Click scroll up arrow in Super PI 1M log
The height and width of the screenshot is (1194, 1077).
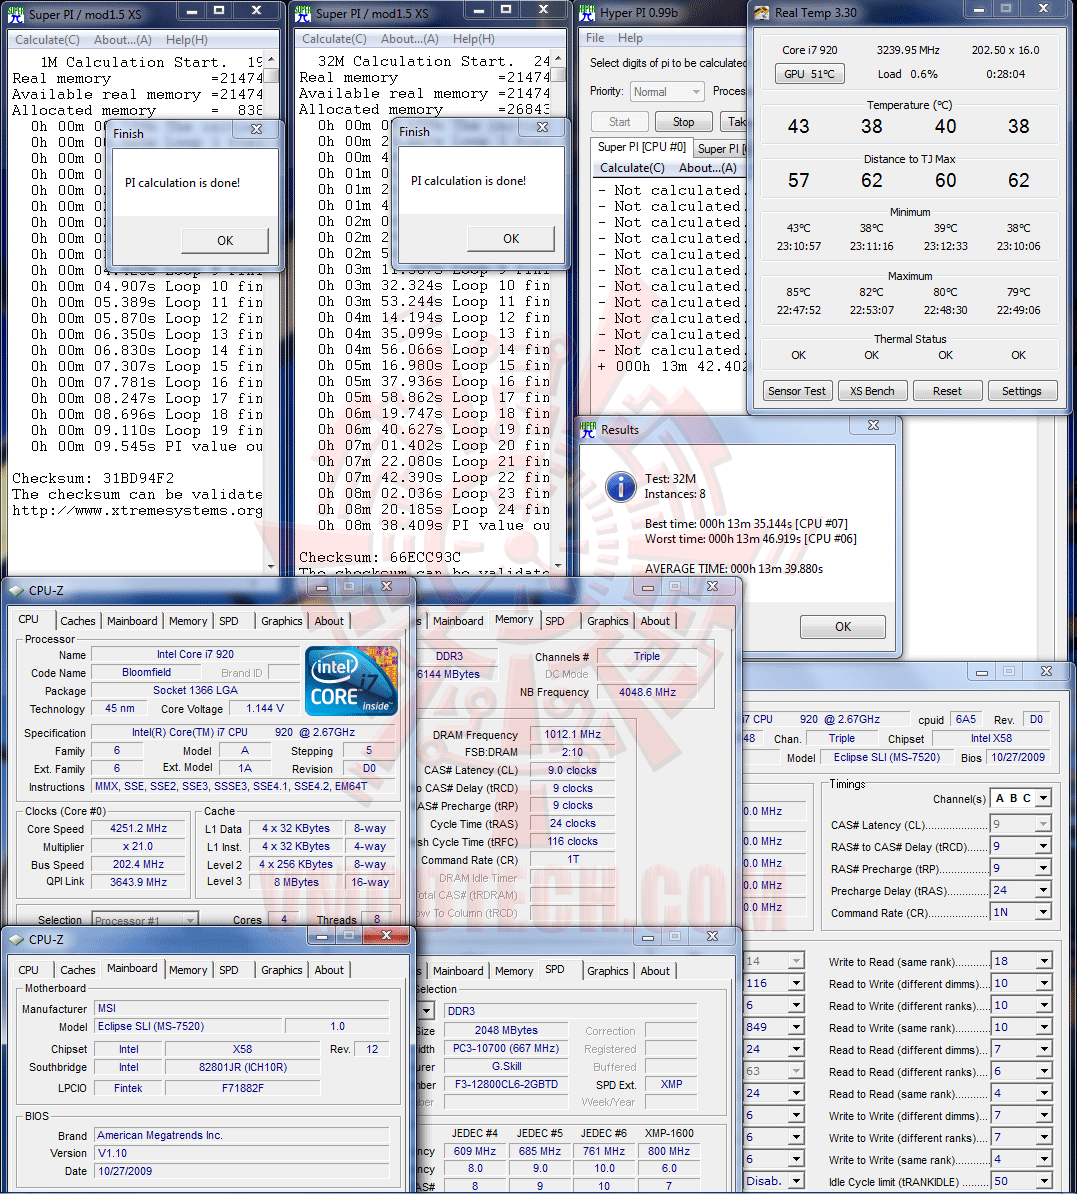pyautogui.click(x=271, y=59)
